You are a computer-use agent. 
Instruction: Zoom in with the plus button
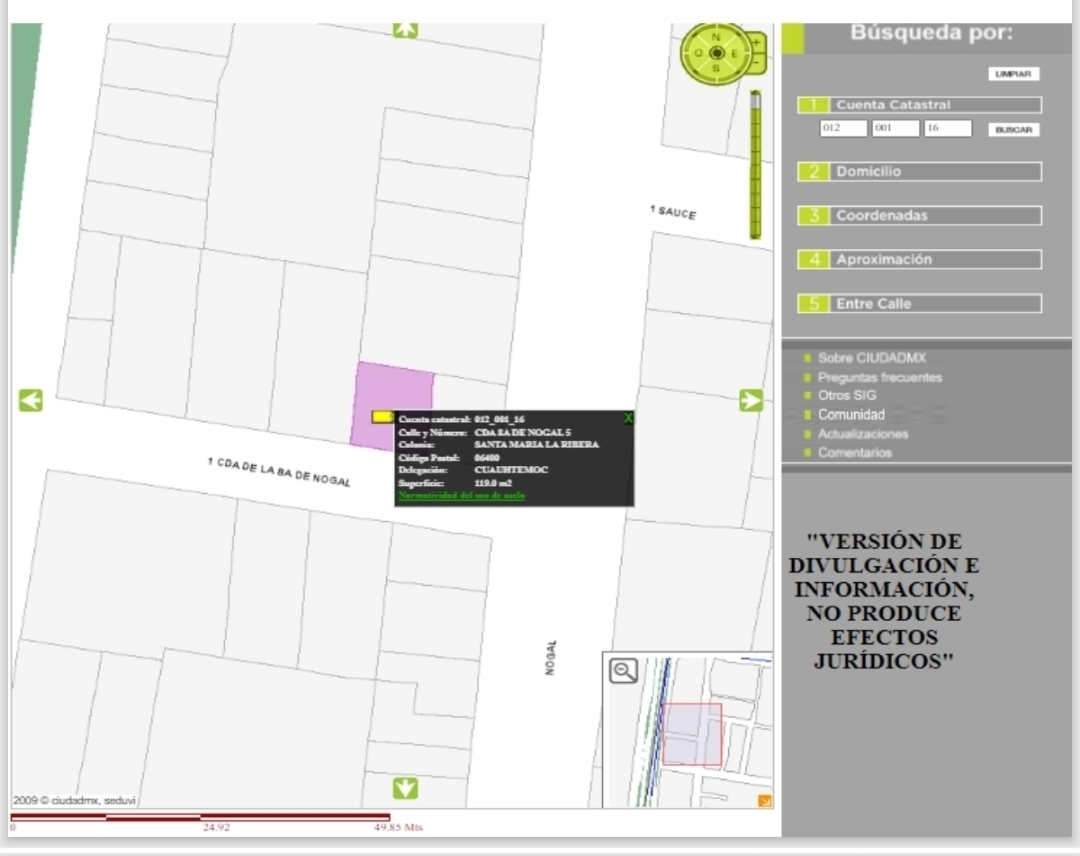tap(757, 43)
